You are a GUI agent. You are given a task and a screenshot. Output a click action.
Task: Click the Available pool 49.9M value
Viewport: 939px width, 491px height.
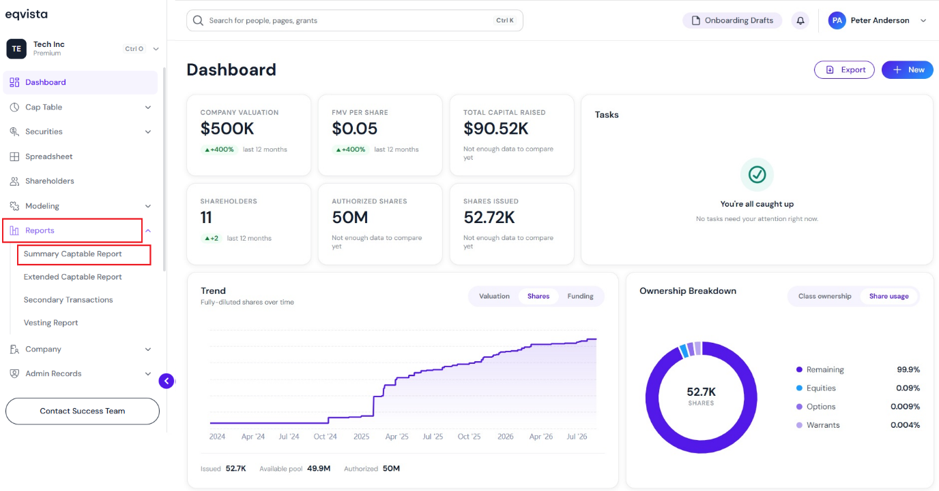[x=319, y=468]
